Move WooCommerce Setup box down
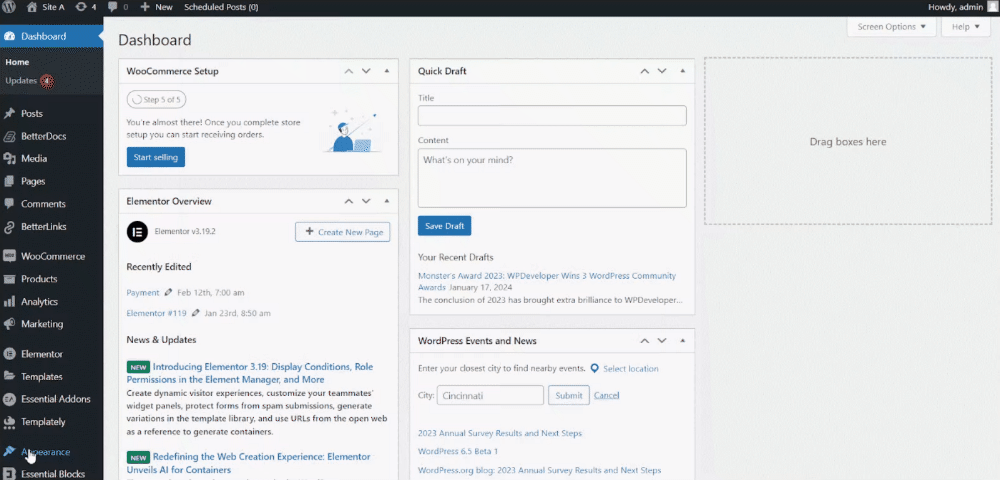The image size is (1000, 480). 366,71
